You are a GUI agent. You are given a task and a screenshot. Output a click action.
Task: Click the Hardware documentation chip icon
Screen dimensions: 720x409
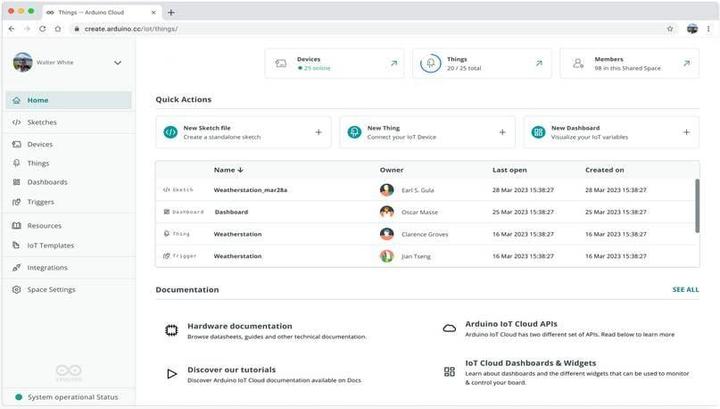coord(171,330)
